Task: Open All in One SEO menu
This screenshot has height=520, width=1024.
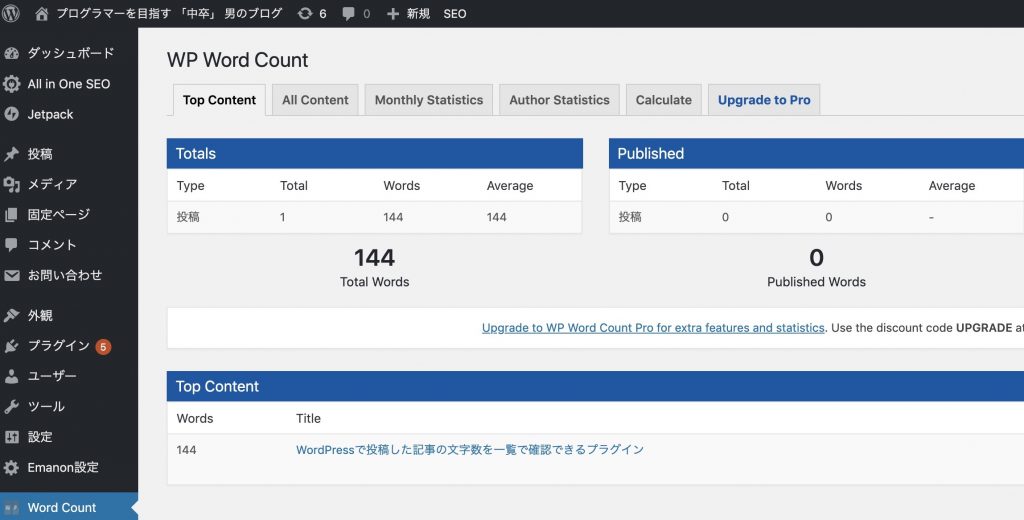Action: click(x=69, y=84)
